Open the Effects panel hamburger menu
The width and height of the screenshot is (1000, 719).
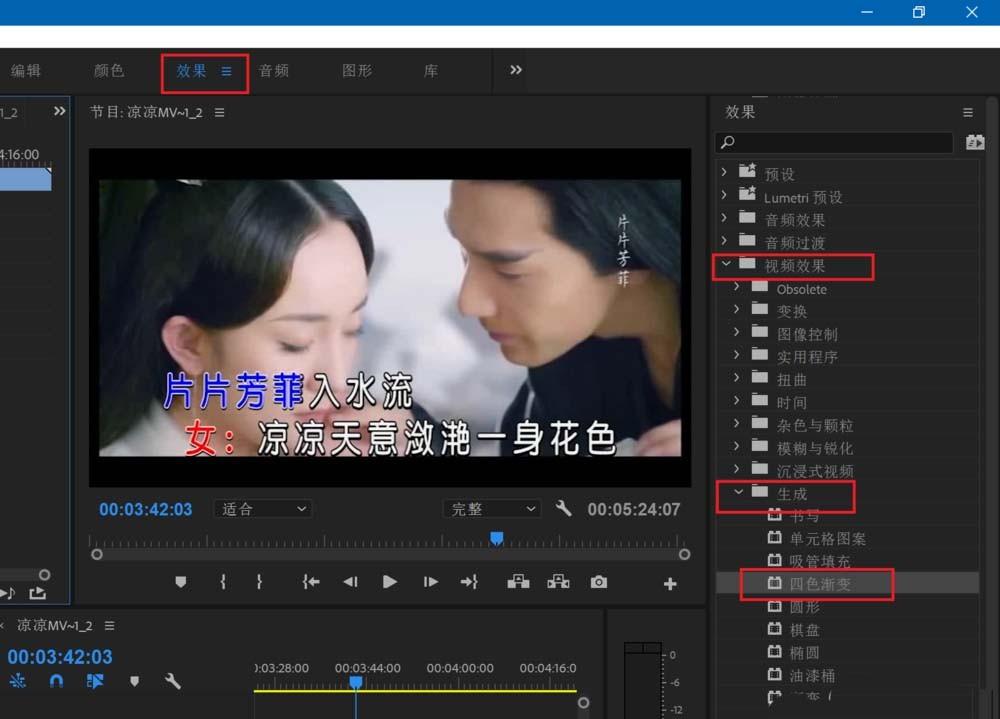[x=967, y=112]
